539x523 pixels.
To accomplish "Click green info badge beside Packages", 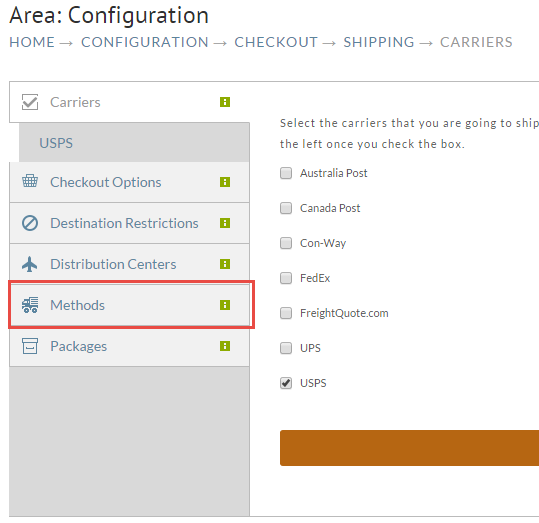I will click(225, 346).
